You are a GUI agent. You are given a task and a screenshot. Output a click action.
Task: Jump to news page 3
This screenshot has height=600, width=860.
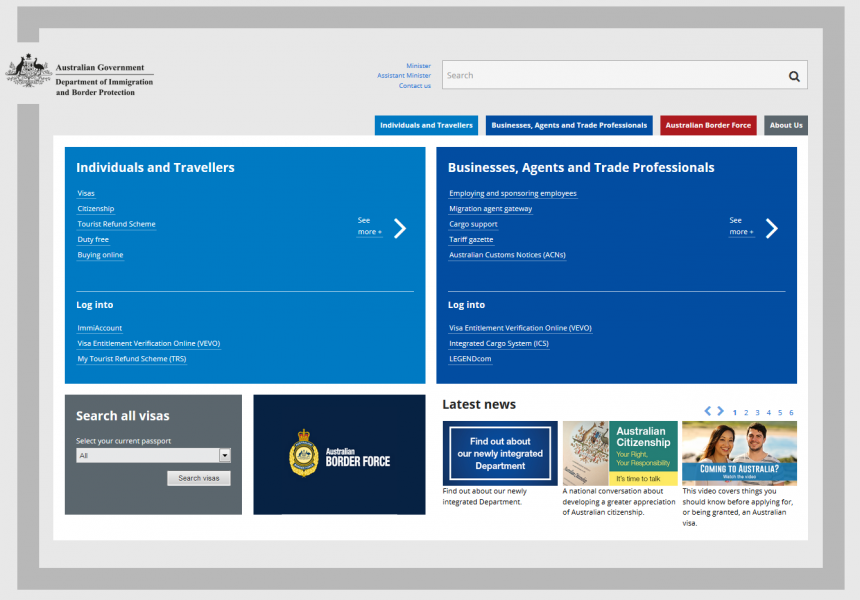click(757, 412)
